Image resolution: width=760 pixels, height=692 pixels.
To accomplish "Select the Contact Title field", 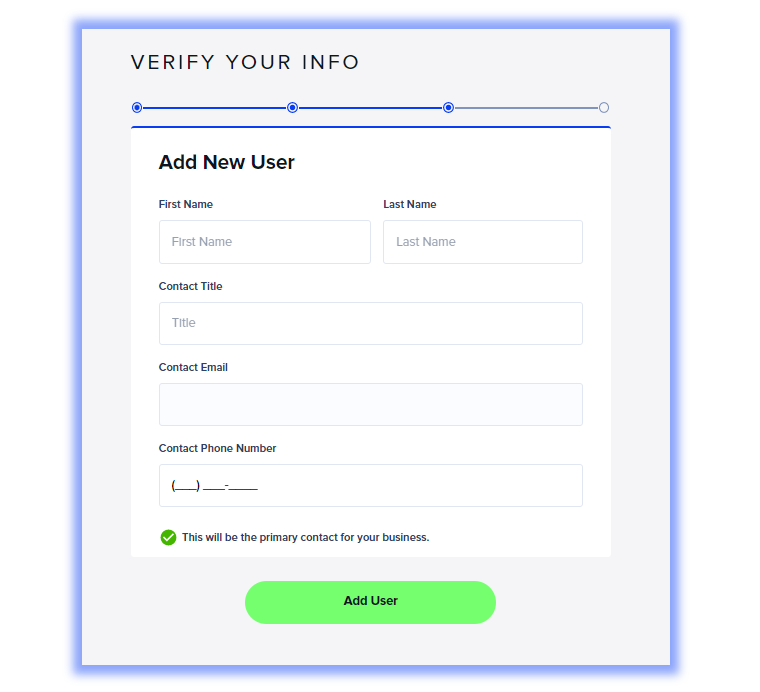I will (x=370, y=323).
